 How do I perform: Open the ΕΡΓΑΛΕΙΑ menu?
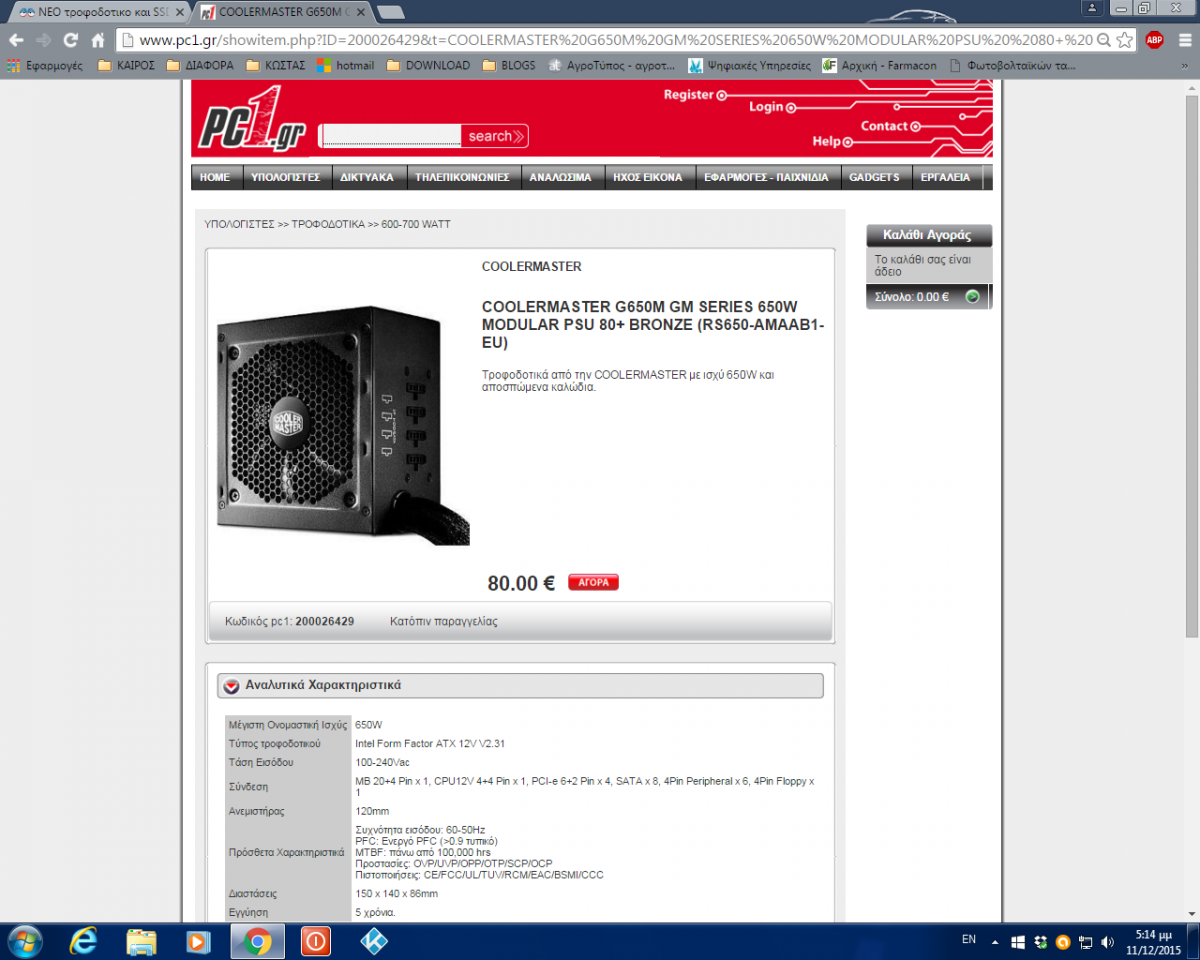point(946,177)
